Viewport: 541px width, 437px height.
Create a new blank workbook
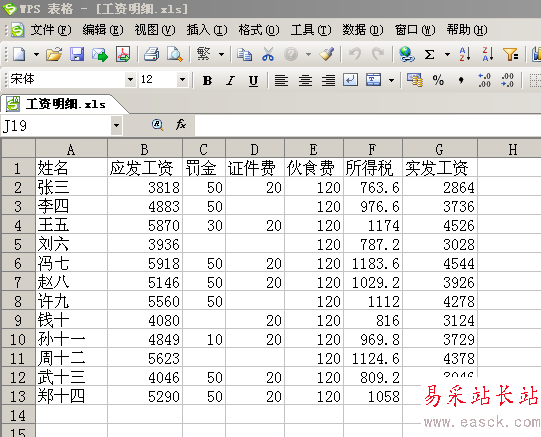coord(20,54)
